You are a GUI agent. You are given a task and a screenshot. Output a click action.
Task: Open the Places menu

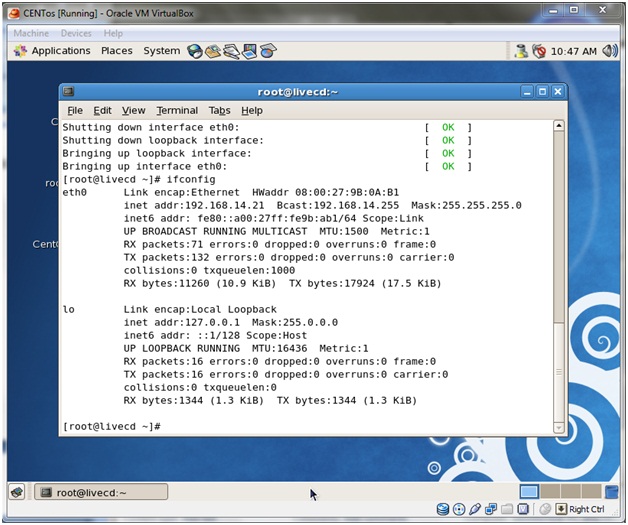[117, 51]
